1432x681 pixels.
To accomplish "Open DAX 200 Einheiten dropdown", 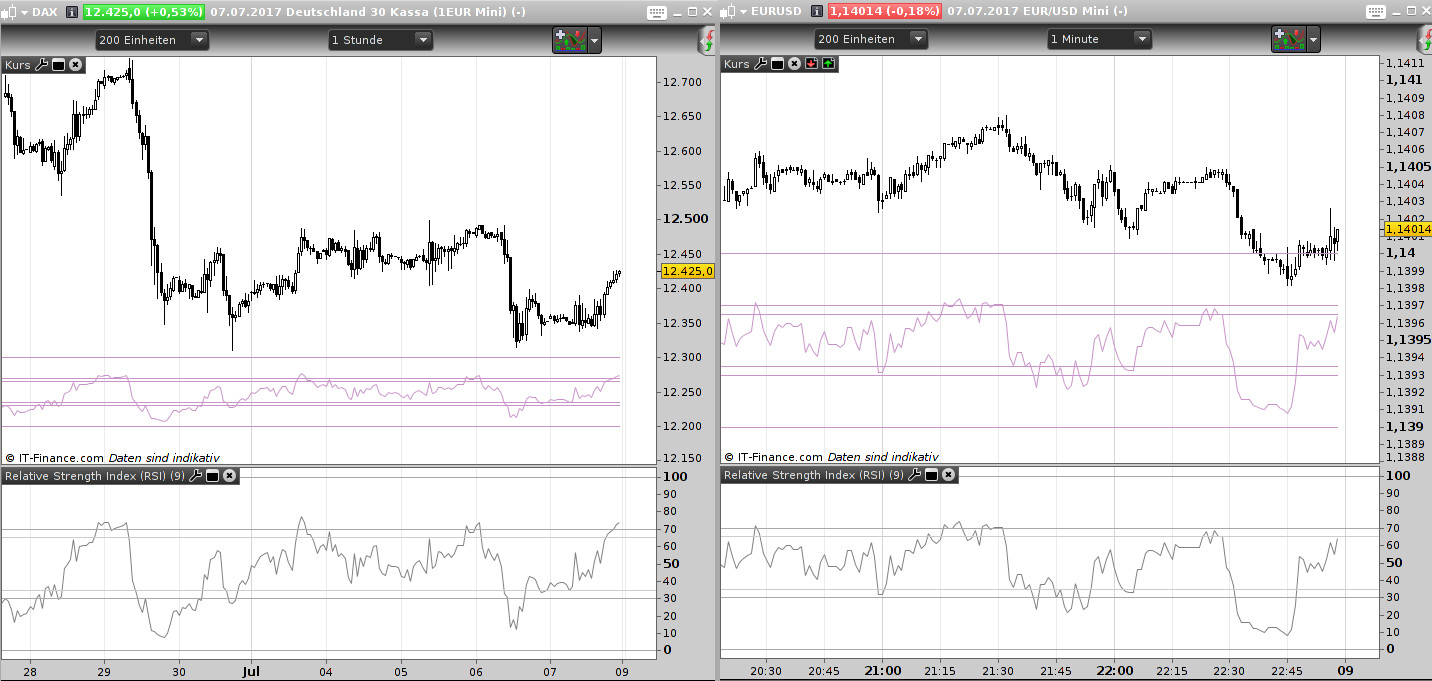I will point(152,40).
